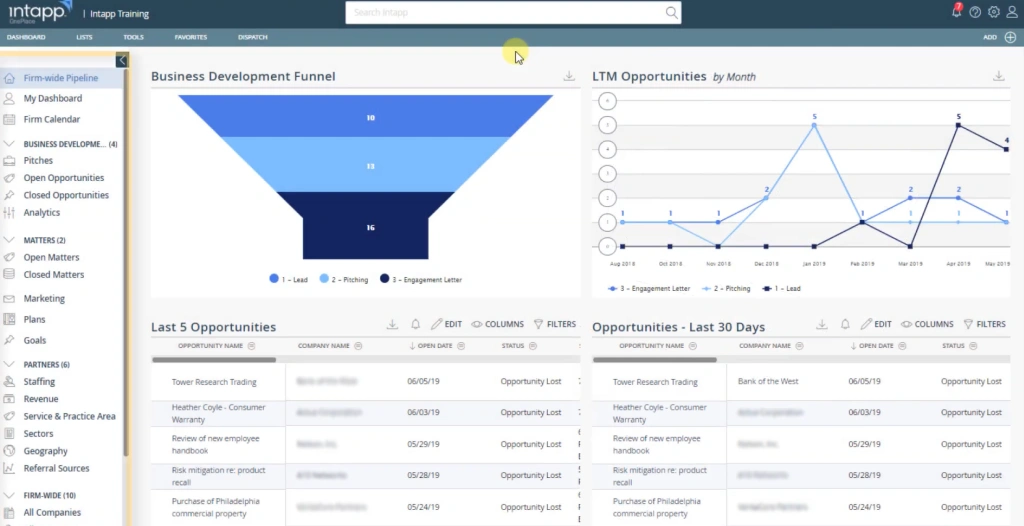1024x526 pixels.
Task: Open Marketing in sidebar
Action: tap(44, 299)
